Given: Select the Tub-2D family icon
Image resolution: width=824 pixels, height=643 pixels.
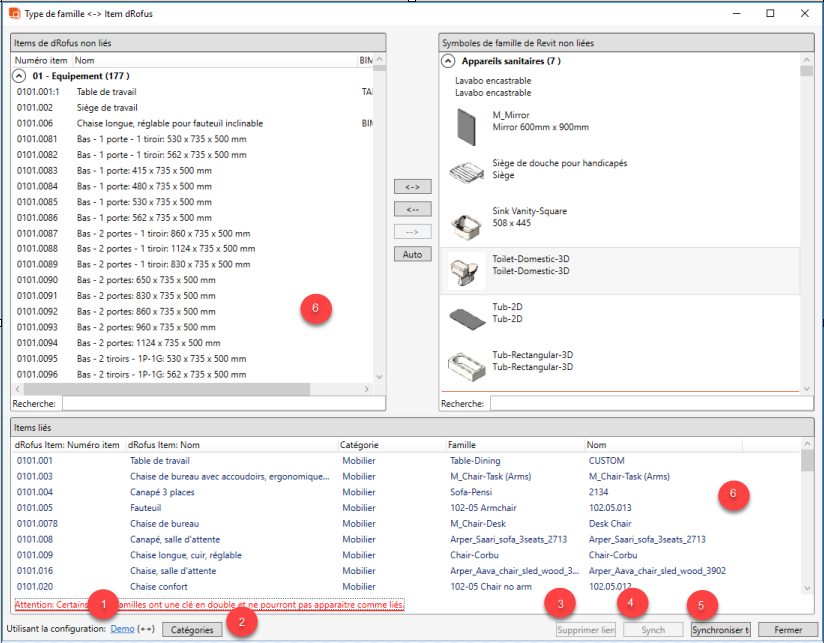Looking at the screenshot, I should (467, 316).
